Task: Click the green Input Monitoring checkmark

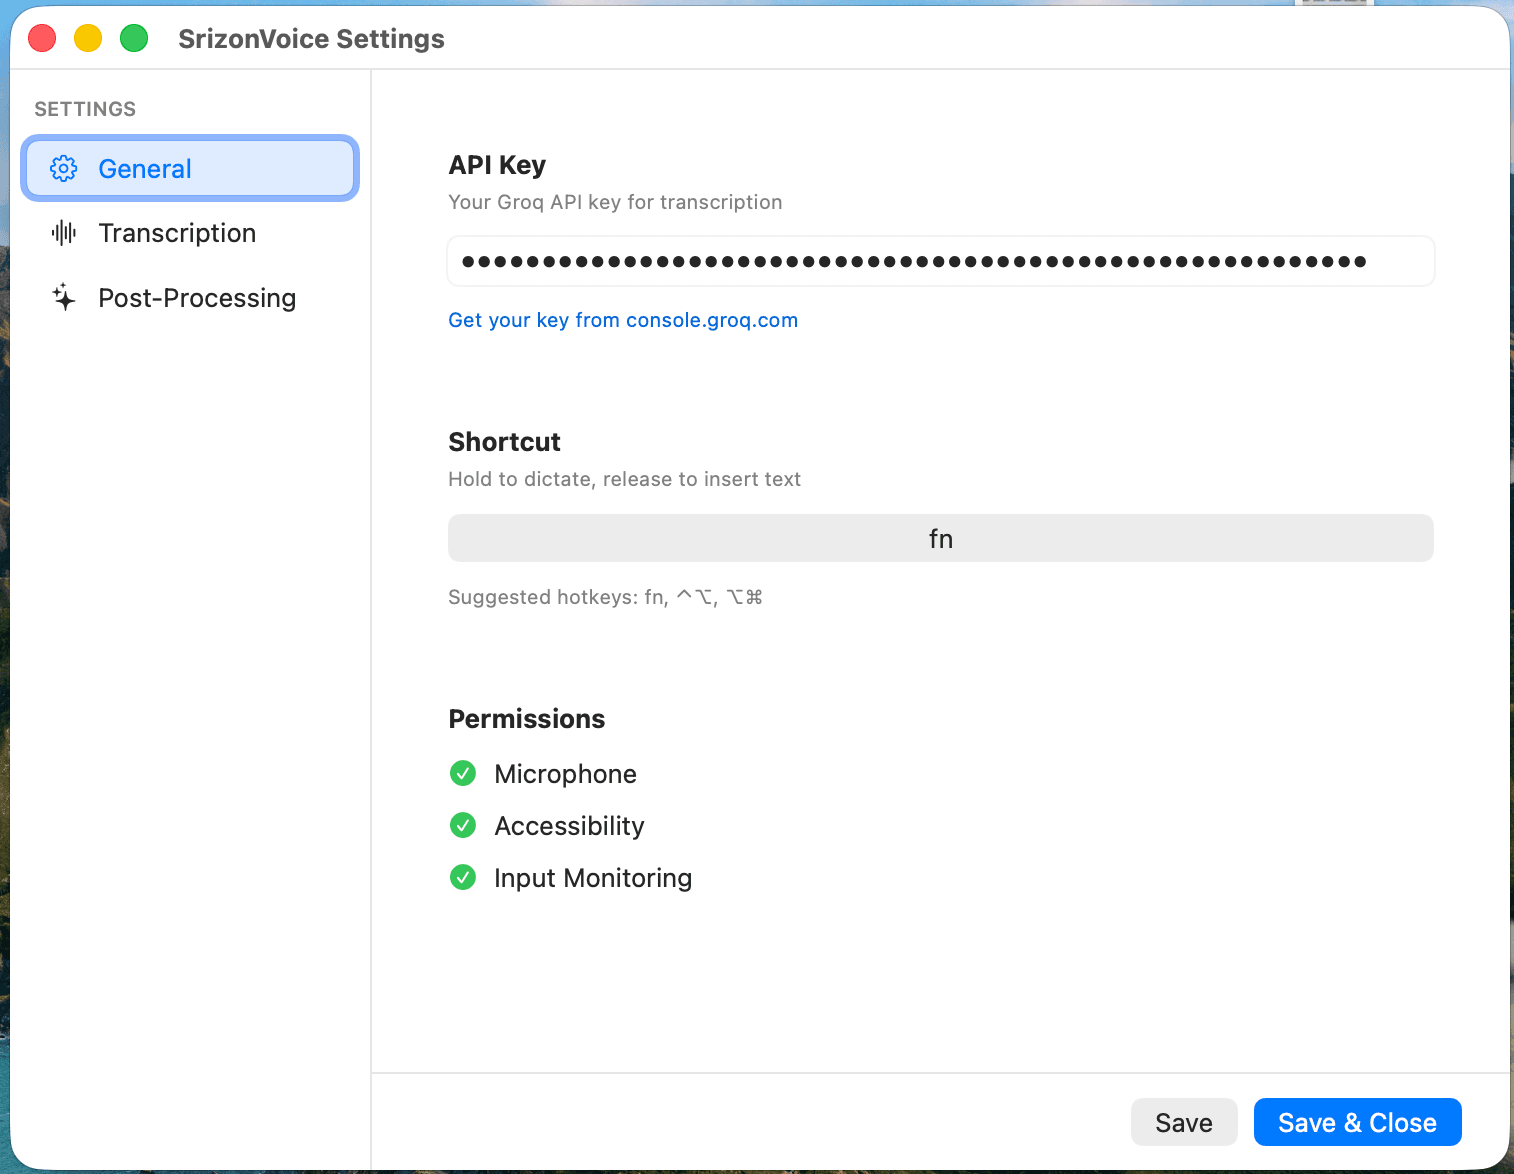Action: click(463, 877)
